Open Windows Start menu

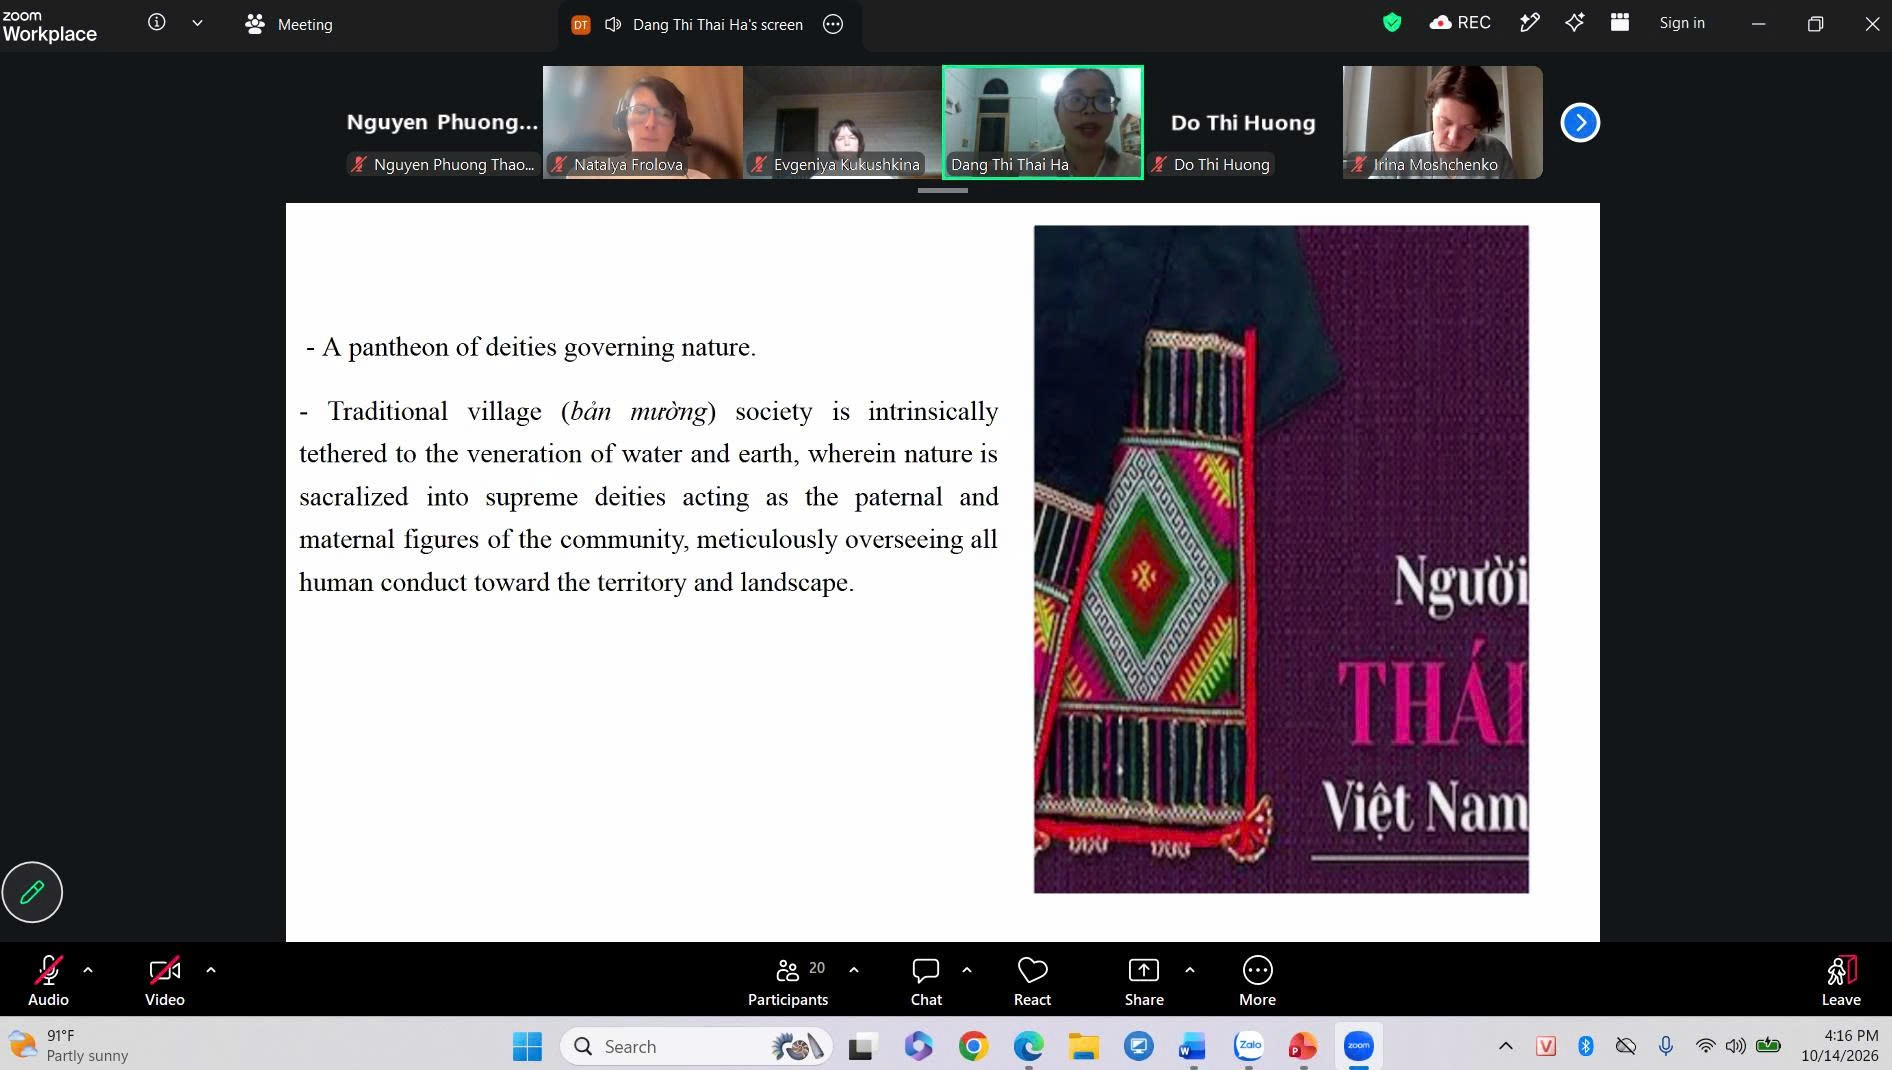[527, 1046]
